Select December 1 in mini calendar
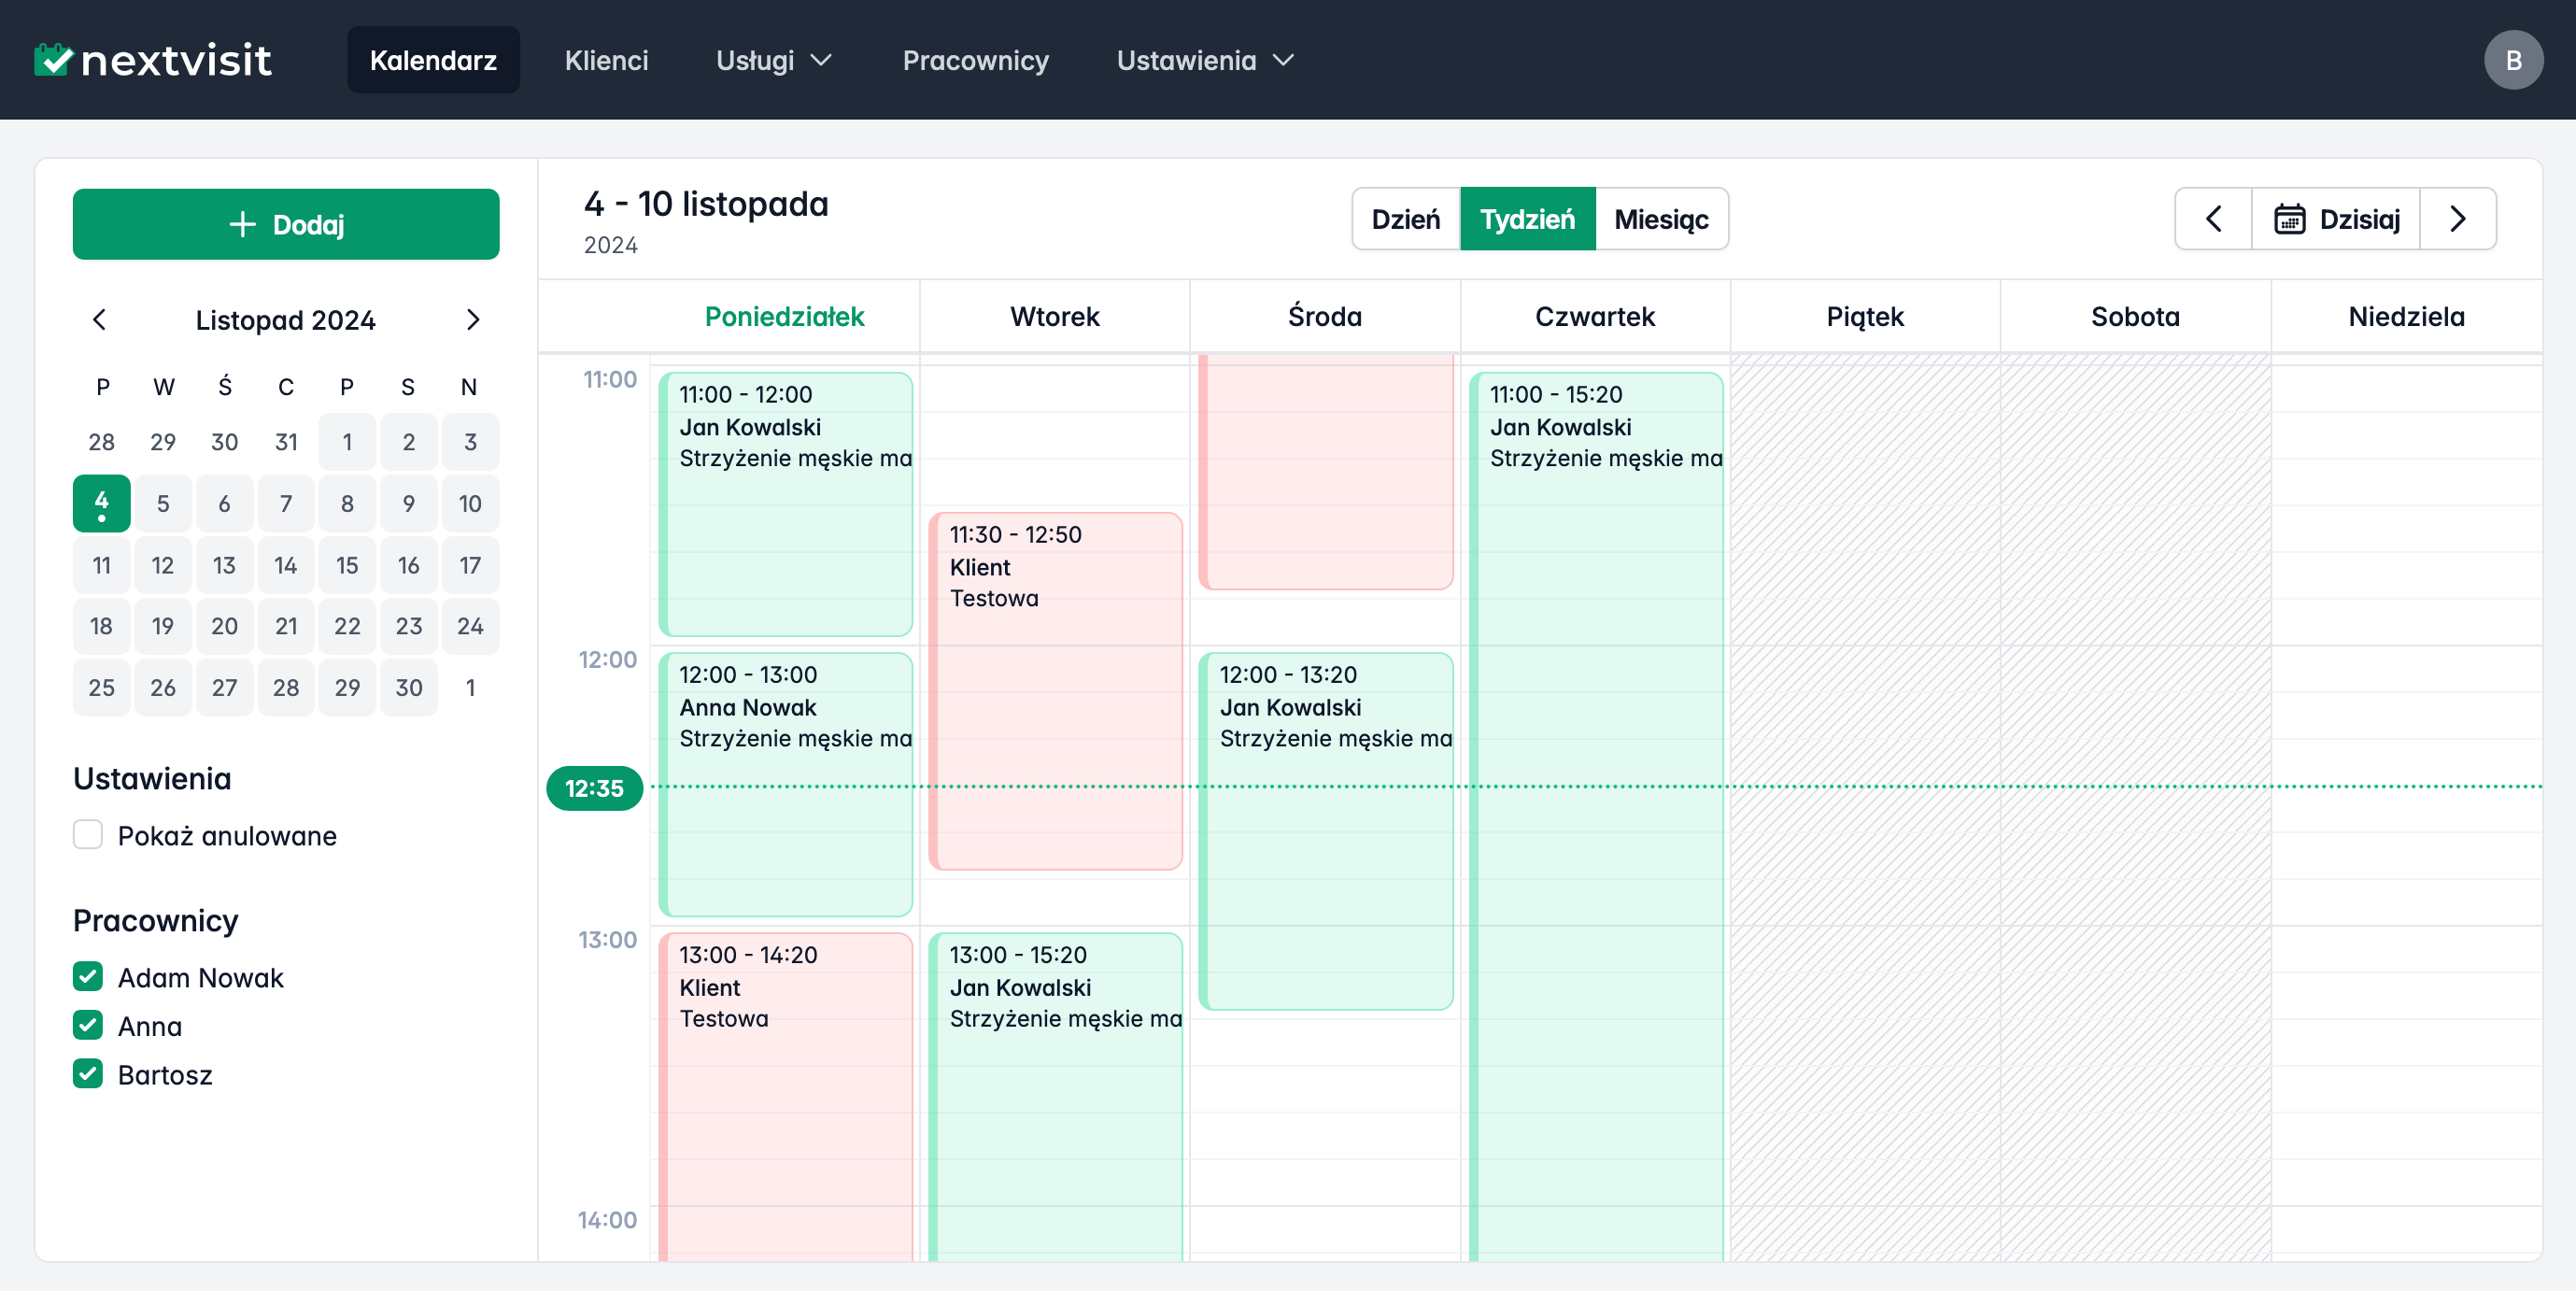The width and height of the screenshot is (2576, 1291). pos(470,687)
